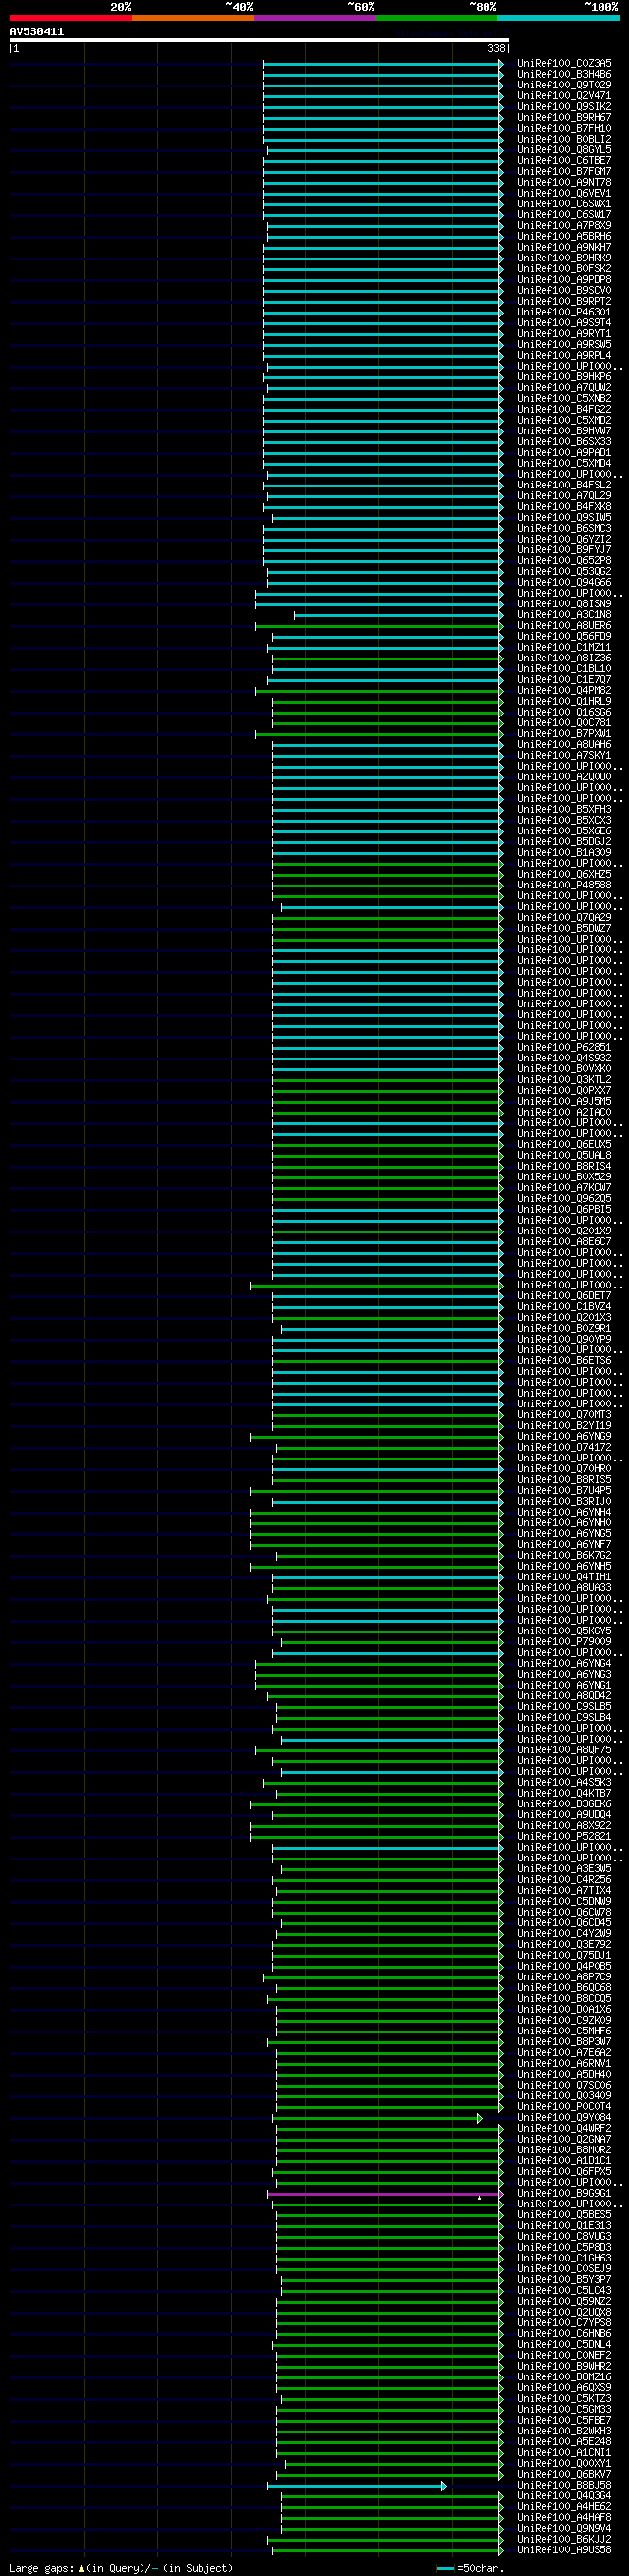Select the UniRef100_B6SX33 label
The width and height of the screenshot is (629, 2576).
564,442
